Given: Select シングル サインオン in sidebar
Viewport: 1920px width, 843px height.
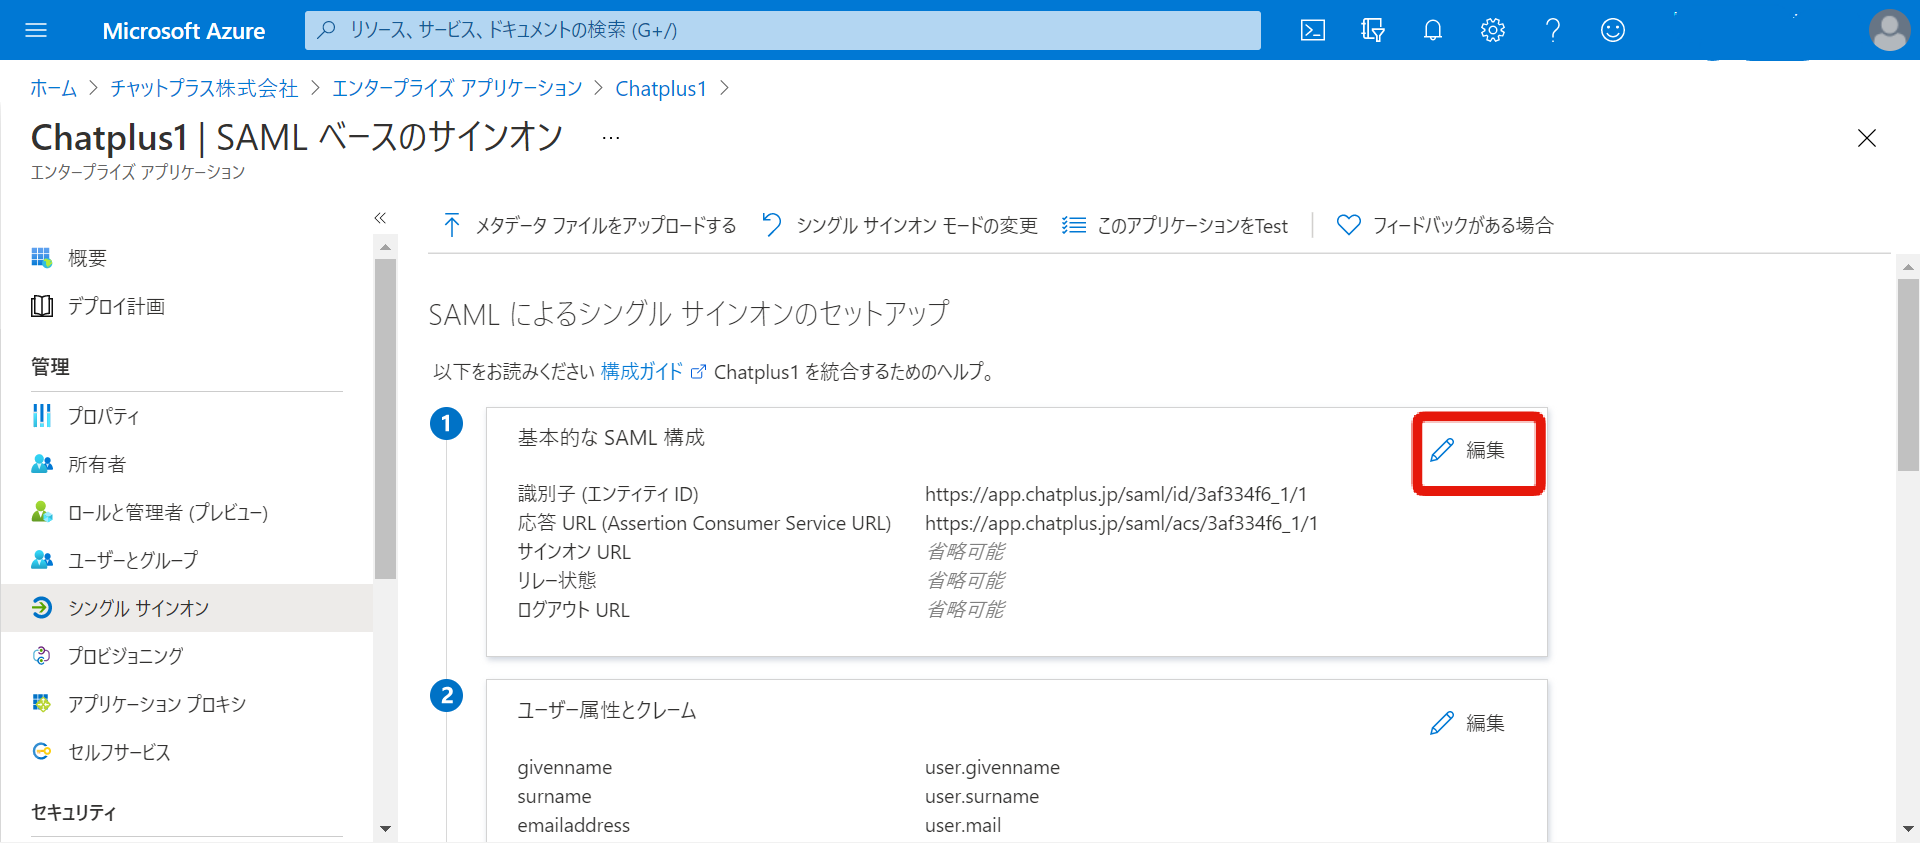Looking at the screenshot, I should tap(187, 608).
